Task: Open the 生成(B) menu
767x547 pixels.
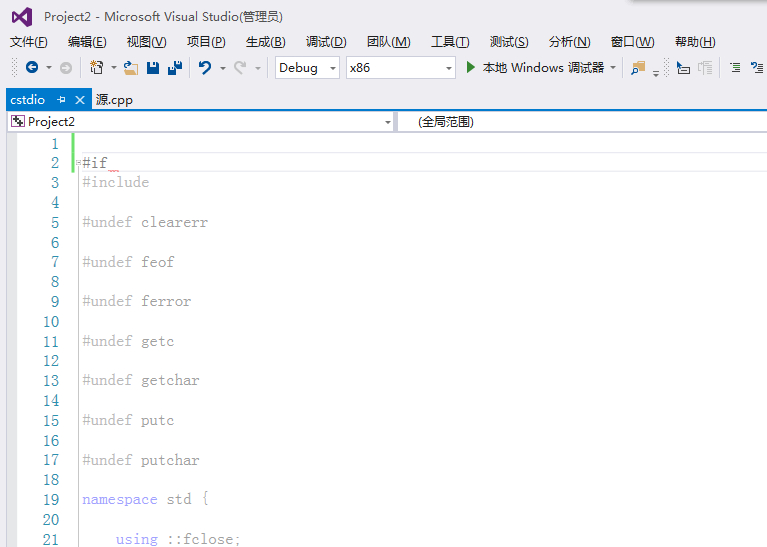Action: click(266, 42)
